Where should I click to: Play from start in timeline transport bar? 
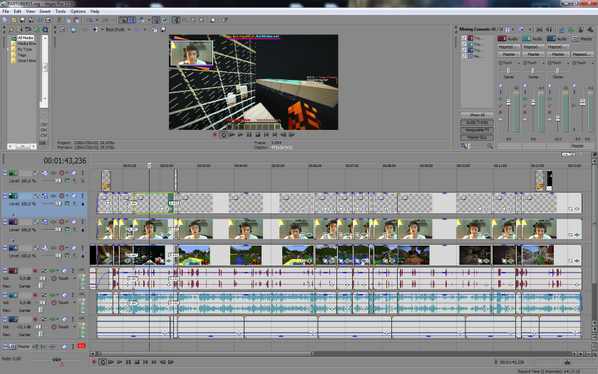(x=111, y=362)
